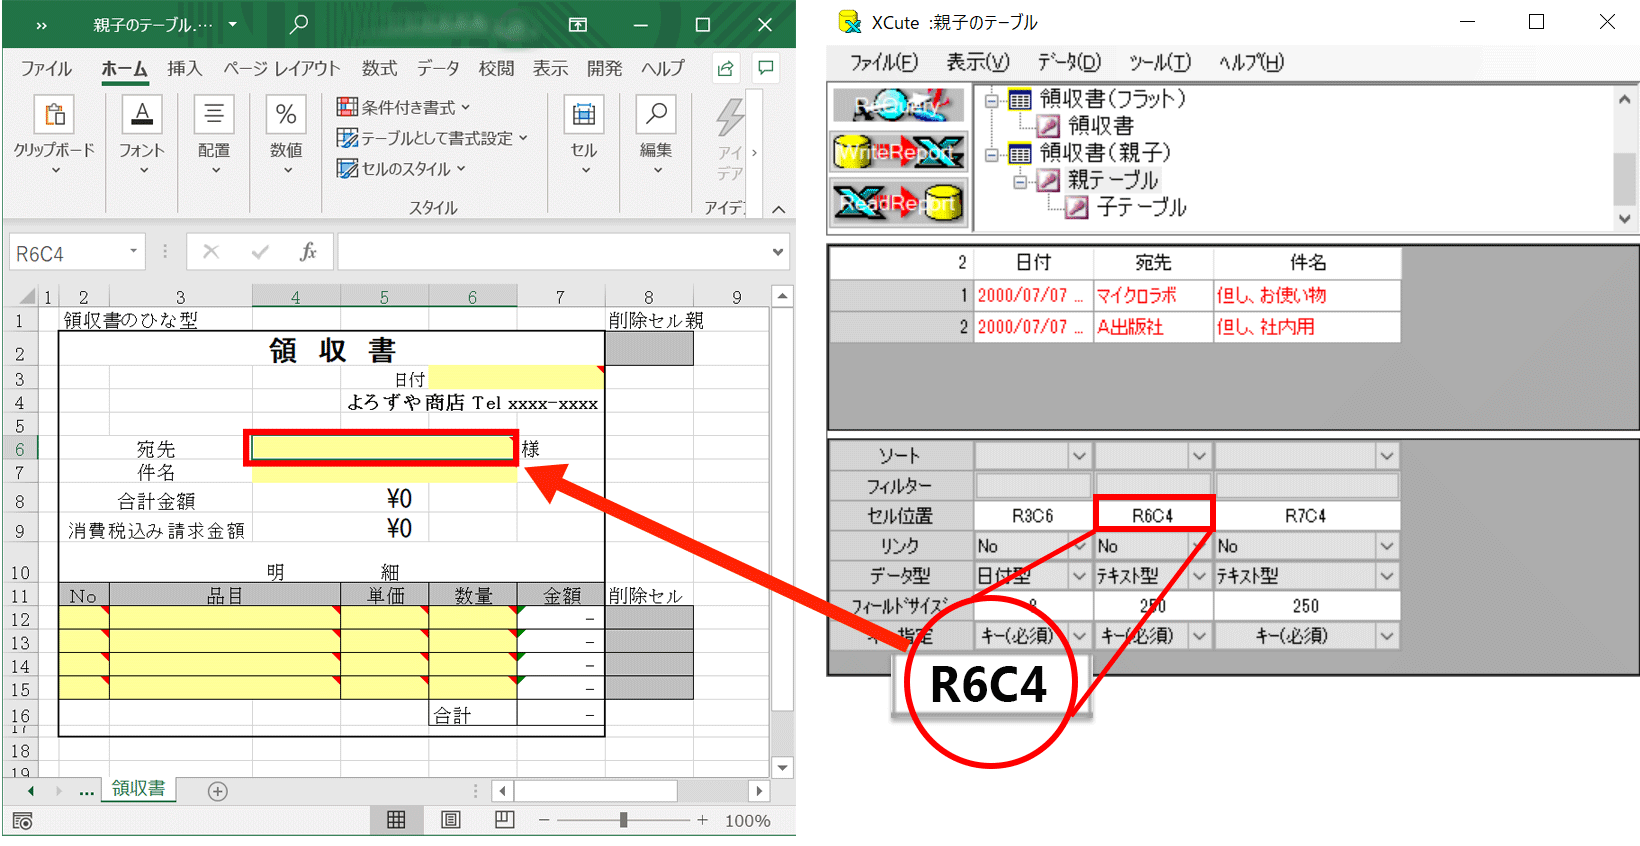Open the ページ レイアウト ribbon tab
Viewport: 1640px width, 846px height.
coord(282,68)
